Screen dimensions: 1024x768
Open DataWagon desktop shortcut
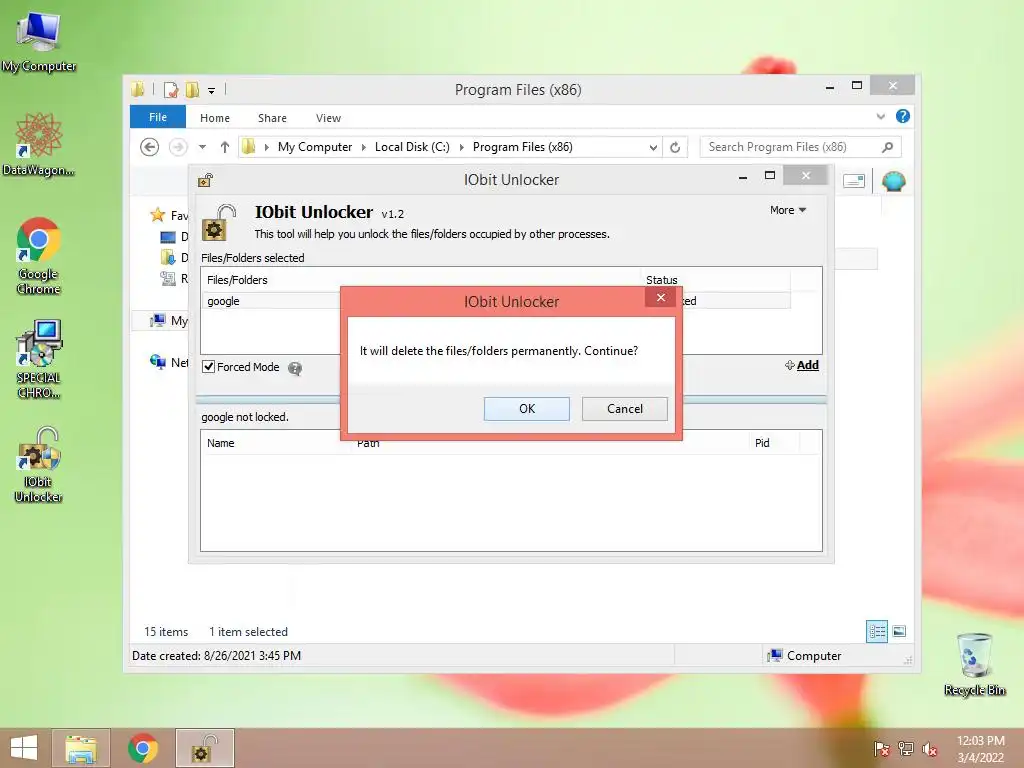(39, 144)
